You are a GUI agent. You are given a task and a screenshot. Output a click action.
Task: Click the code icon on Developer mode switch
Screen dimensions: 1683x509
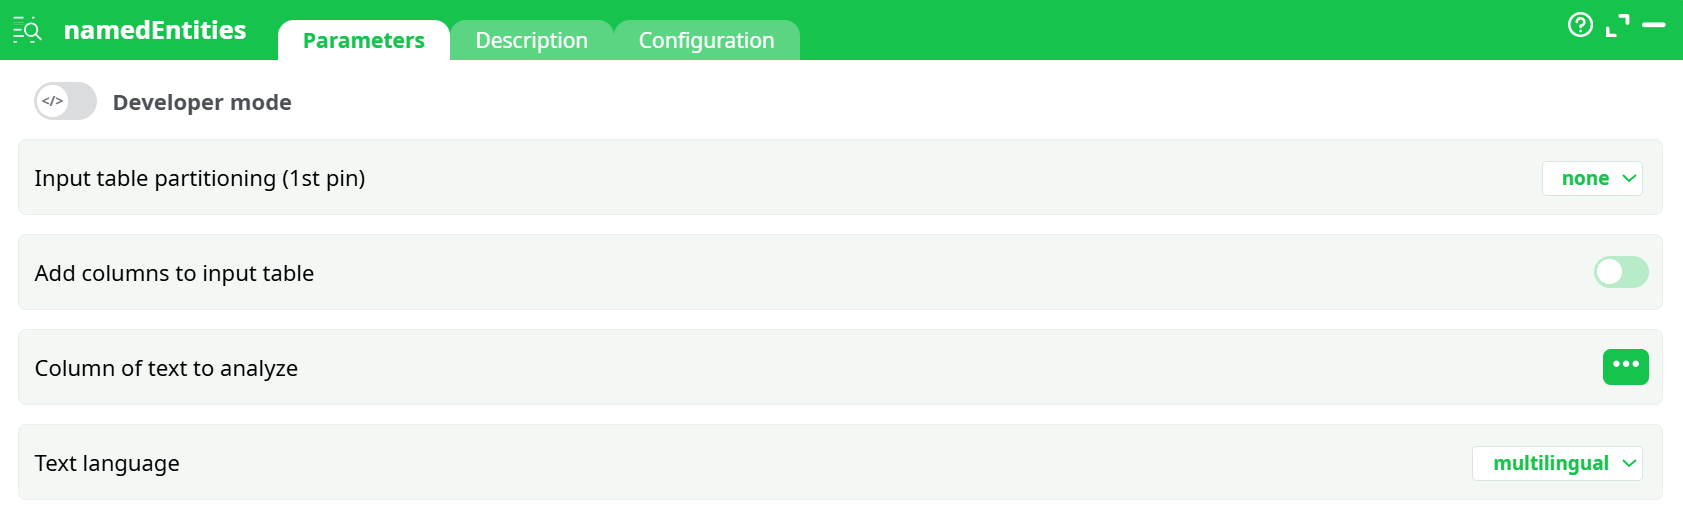[53, 101]
